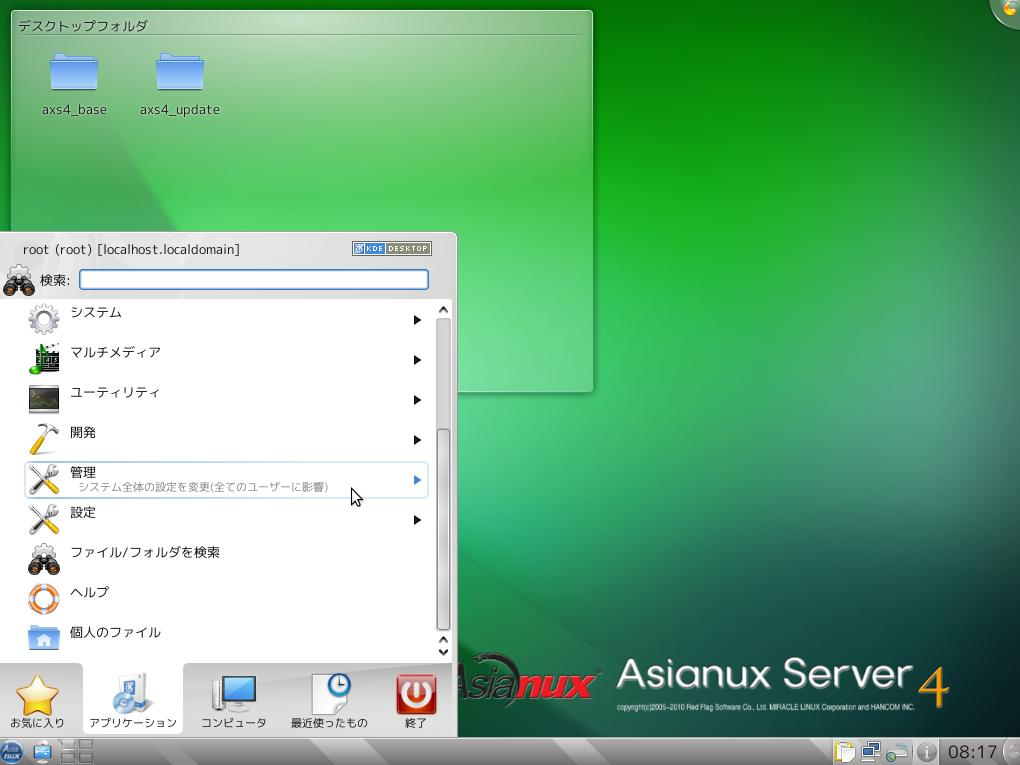This screenshot has height=765, width=1020.
Task: Expand the 管理 submenu arrow
Action: (417, 480)
